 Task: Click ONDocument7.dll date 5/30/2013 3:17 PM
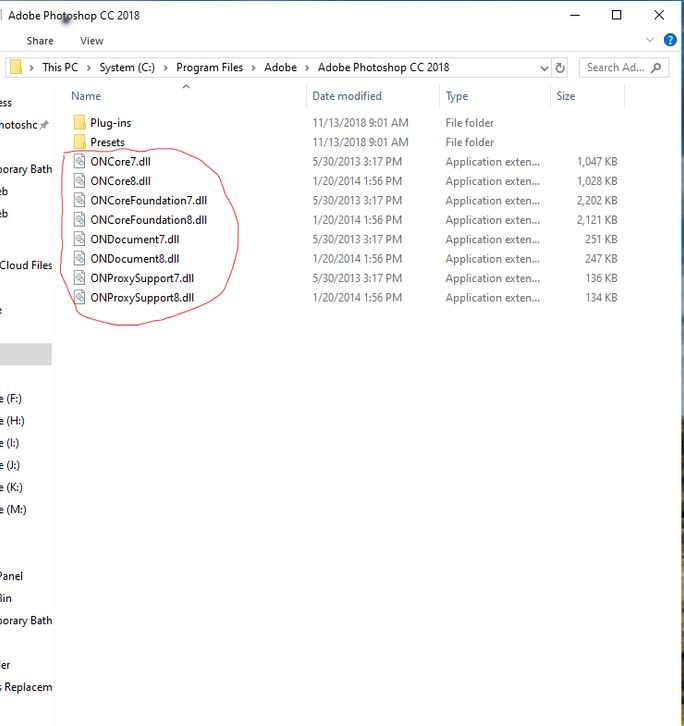[x=357, y=239]
